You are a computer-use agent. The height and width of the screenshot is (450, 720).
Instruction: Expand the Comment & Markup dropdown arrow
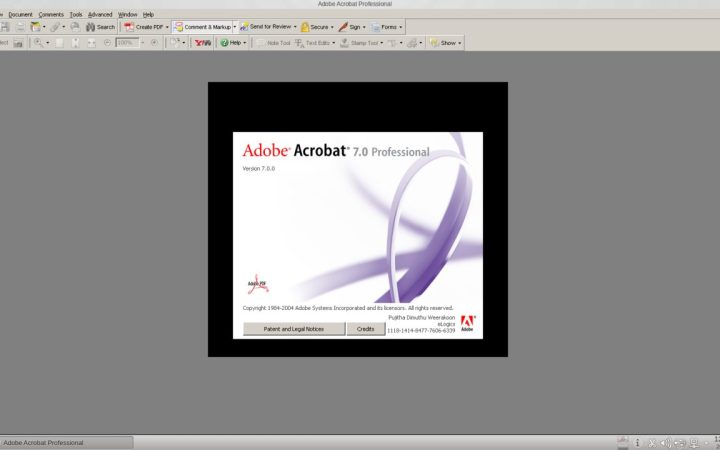tap(235, 27)
